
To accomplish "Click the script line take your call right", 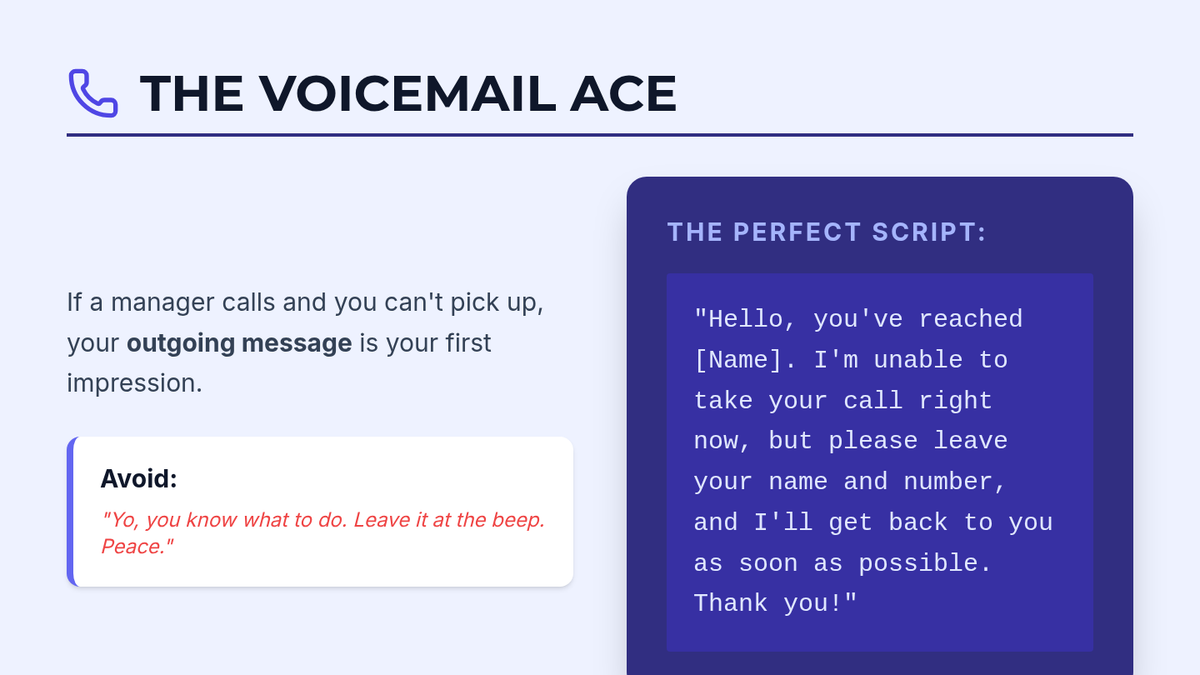I will coord(842,400).
